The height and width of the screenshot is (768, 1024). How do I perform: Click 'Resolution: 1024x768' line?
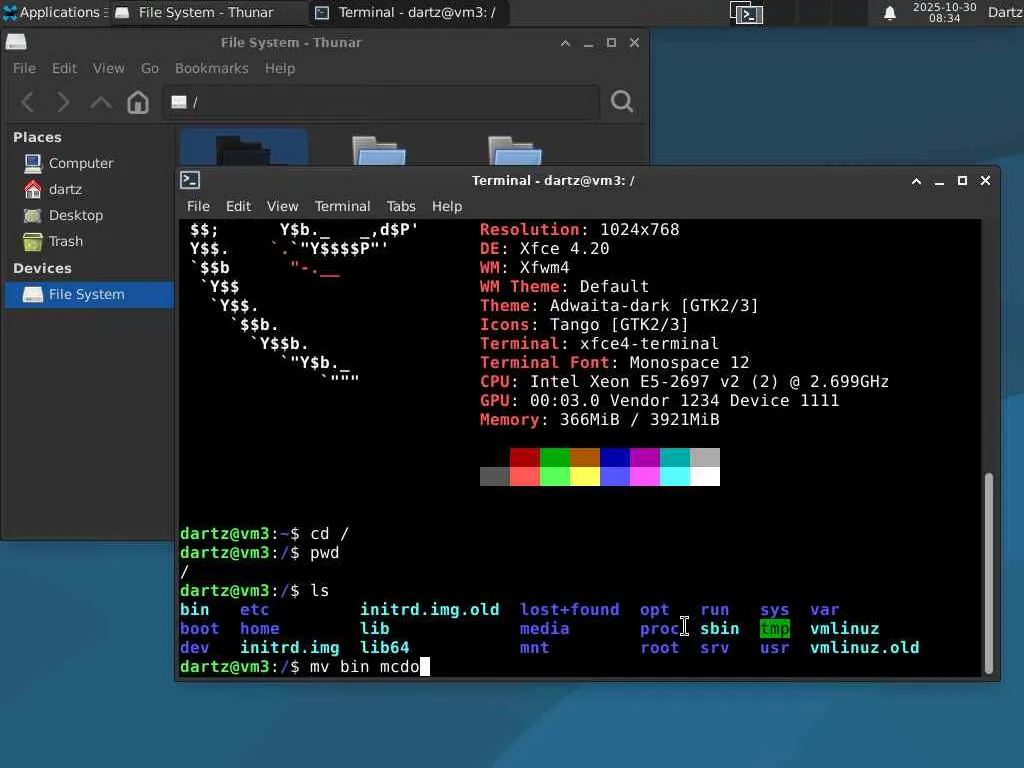[x=579, y=230]
